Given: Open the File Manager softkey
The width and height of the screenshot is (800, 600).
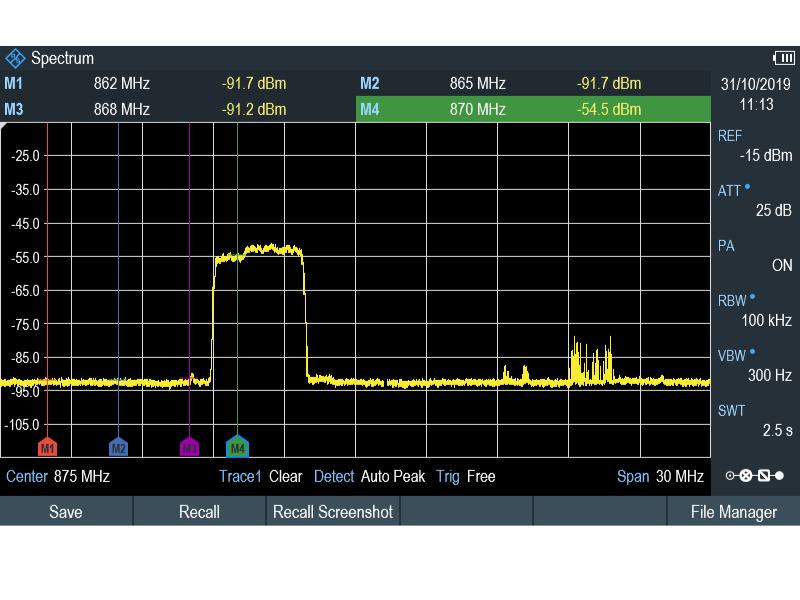Looking at the screenshot, I should point(733,512).
